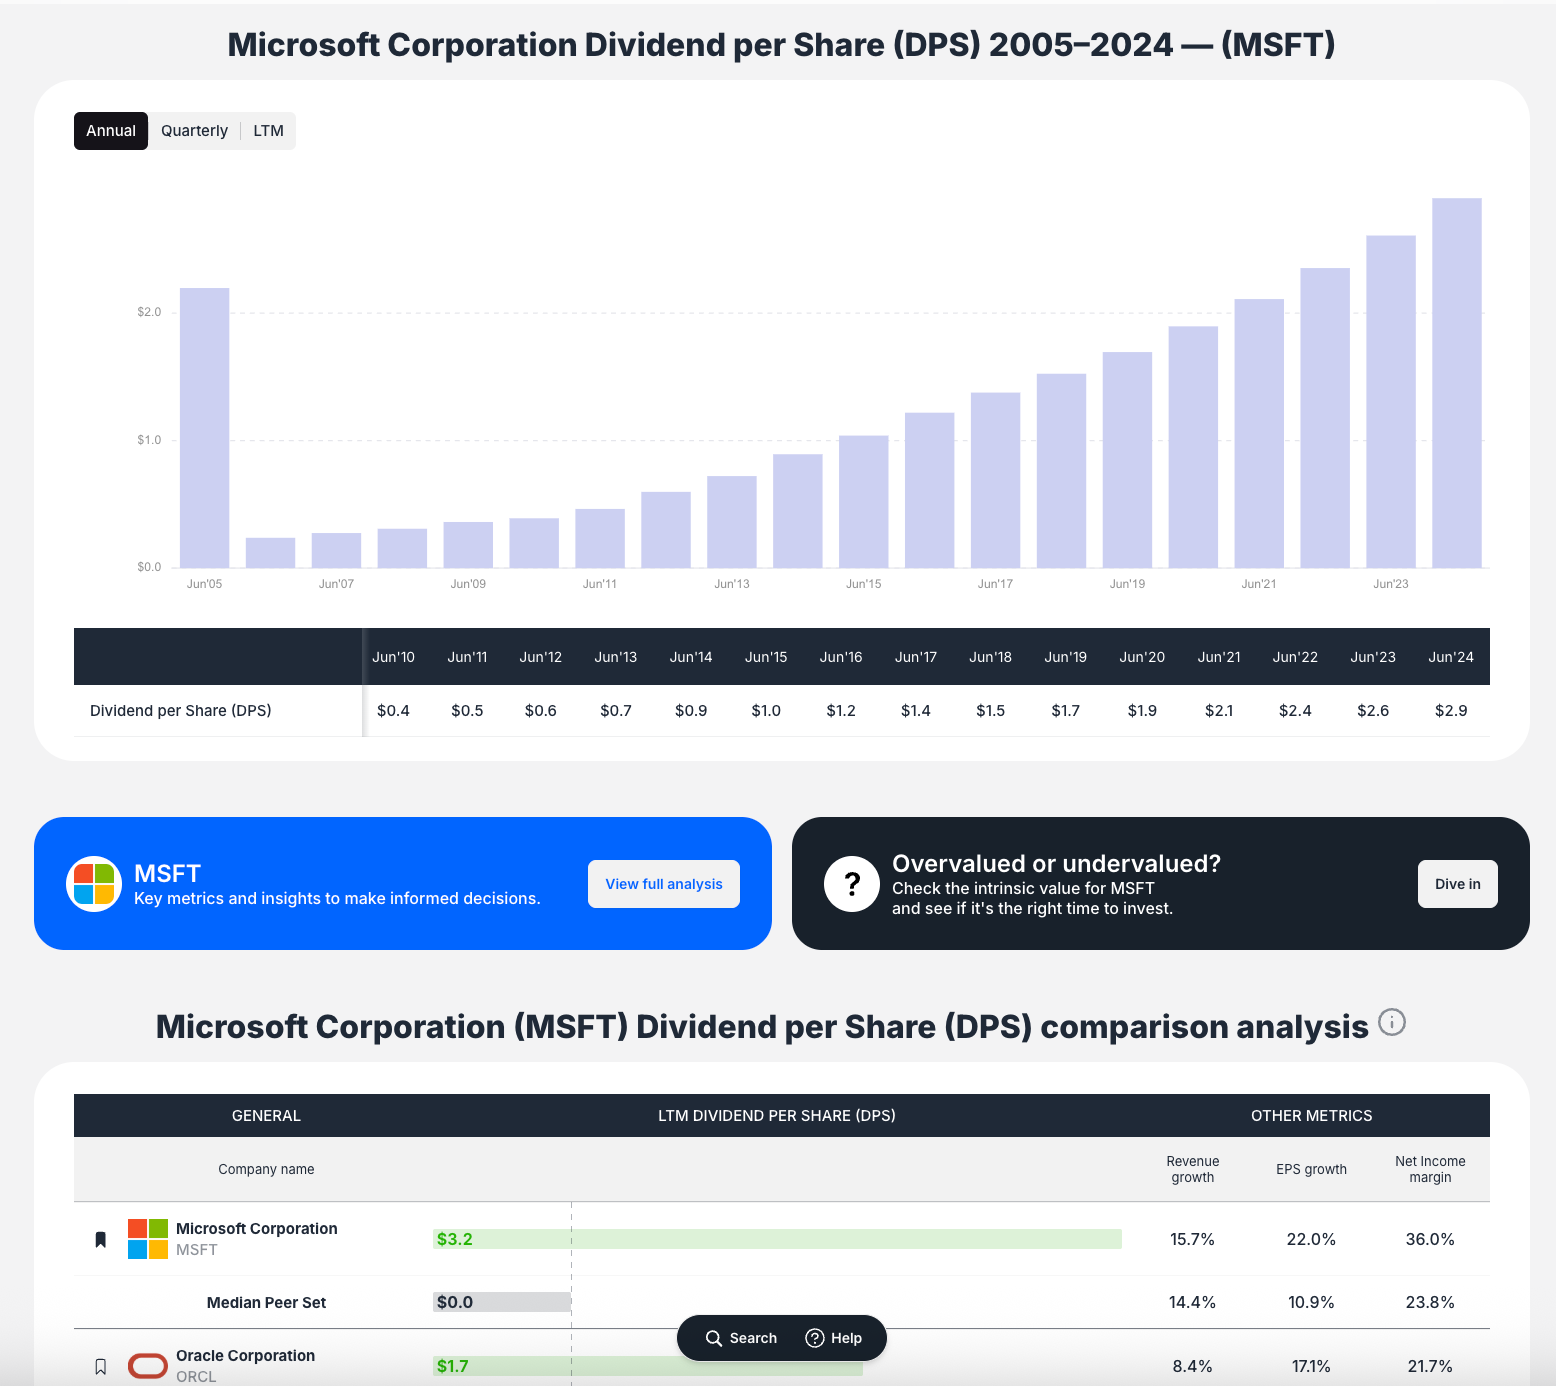The image size is (1556, 1386).
Task: Click the tallest Jun'24 bar in the chart
Action: 1457,383
